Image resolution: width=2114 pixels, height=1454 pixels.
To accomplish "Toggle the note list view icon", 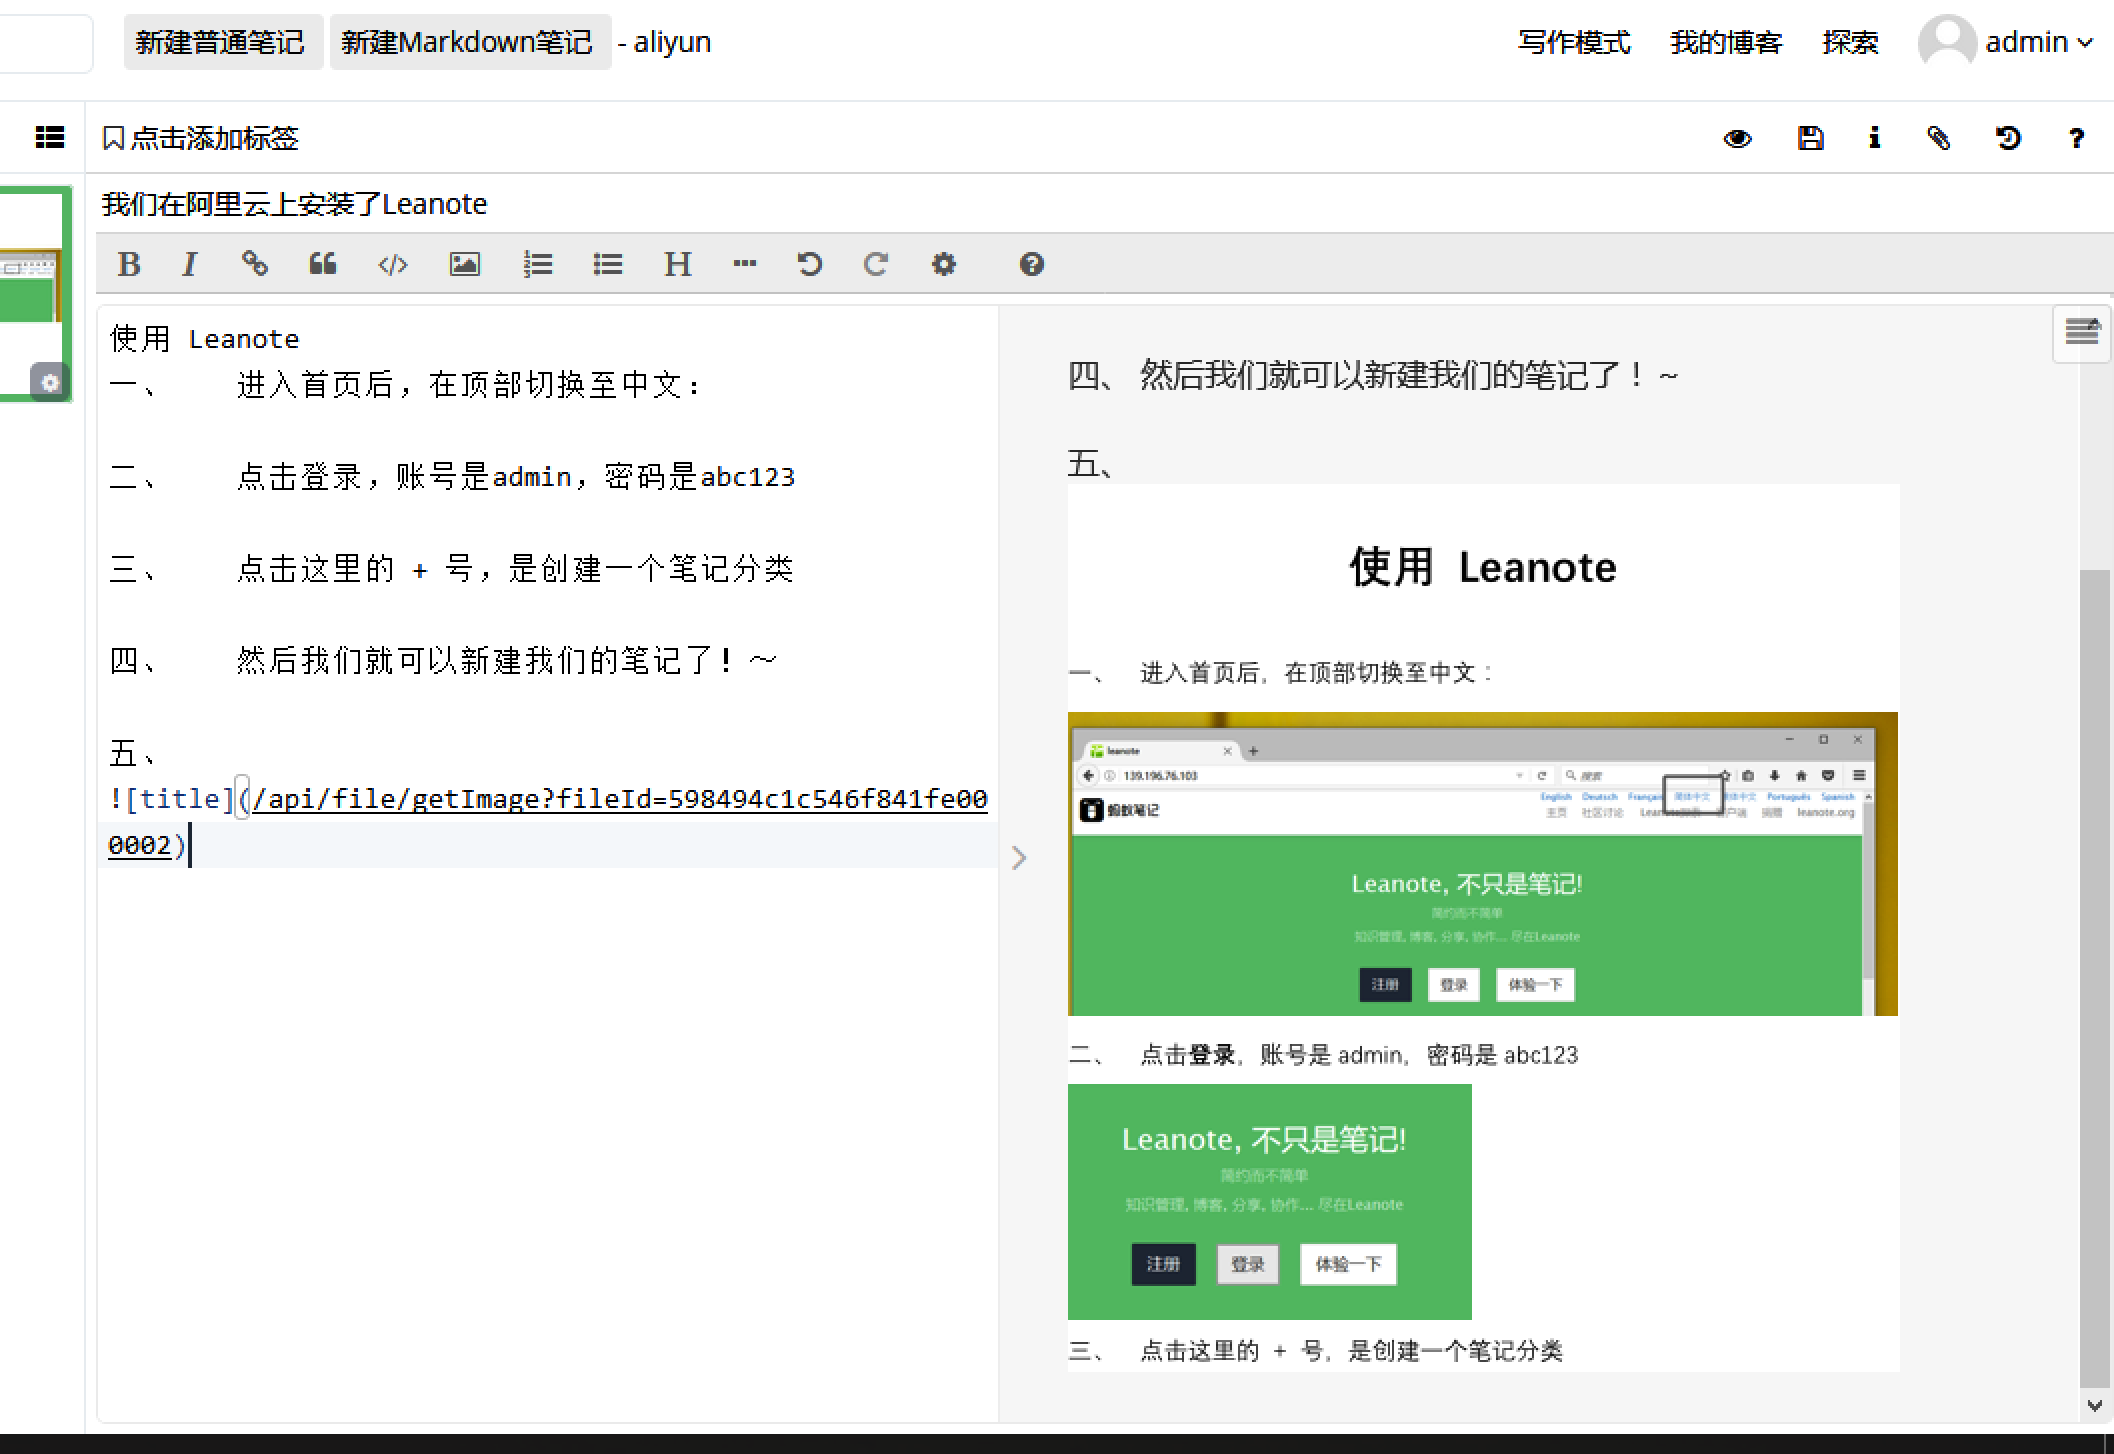I will tap(49, 137).
